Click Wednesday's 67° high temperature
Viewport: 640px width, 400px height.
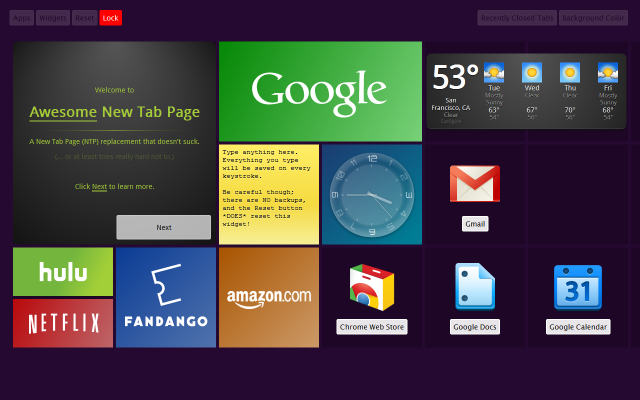(x=532, y=110)
